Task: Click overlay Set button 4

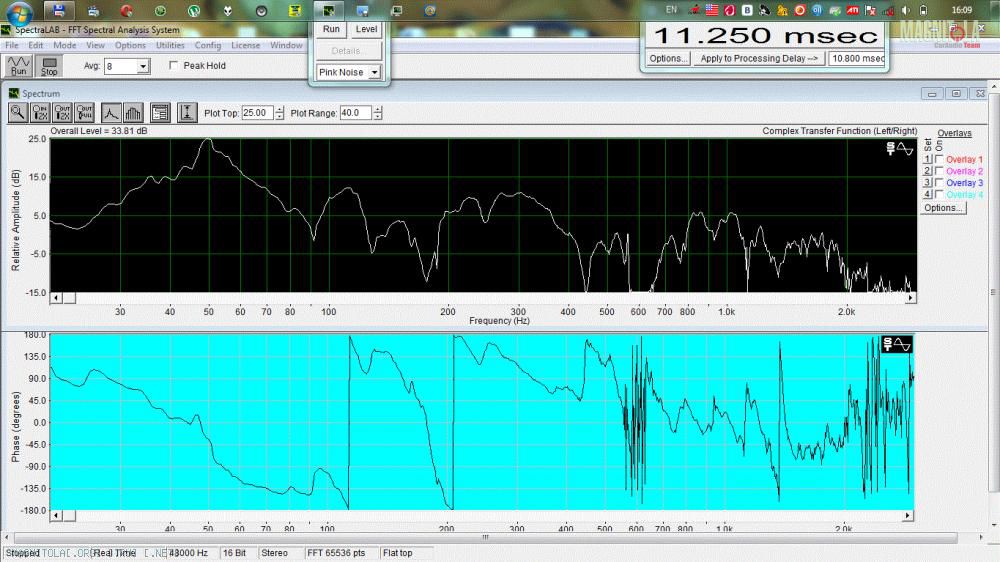Action: [x=927, y=195]
